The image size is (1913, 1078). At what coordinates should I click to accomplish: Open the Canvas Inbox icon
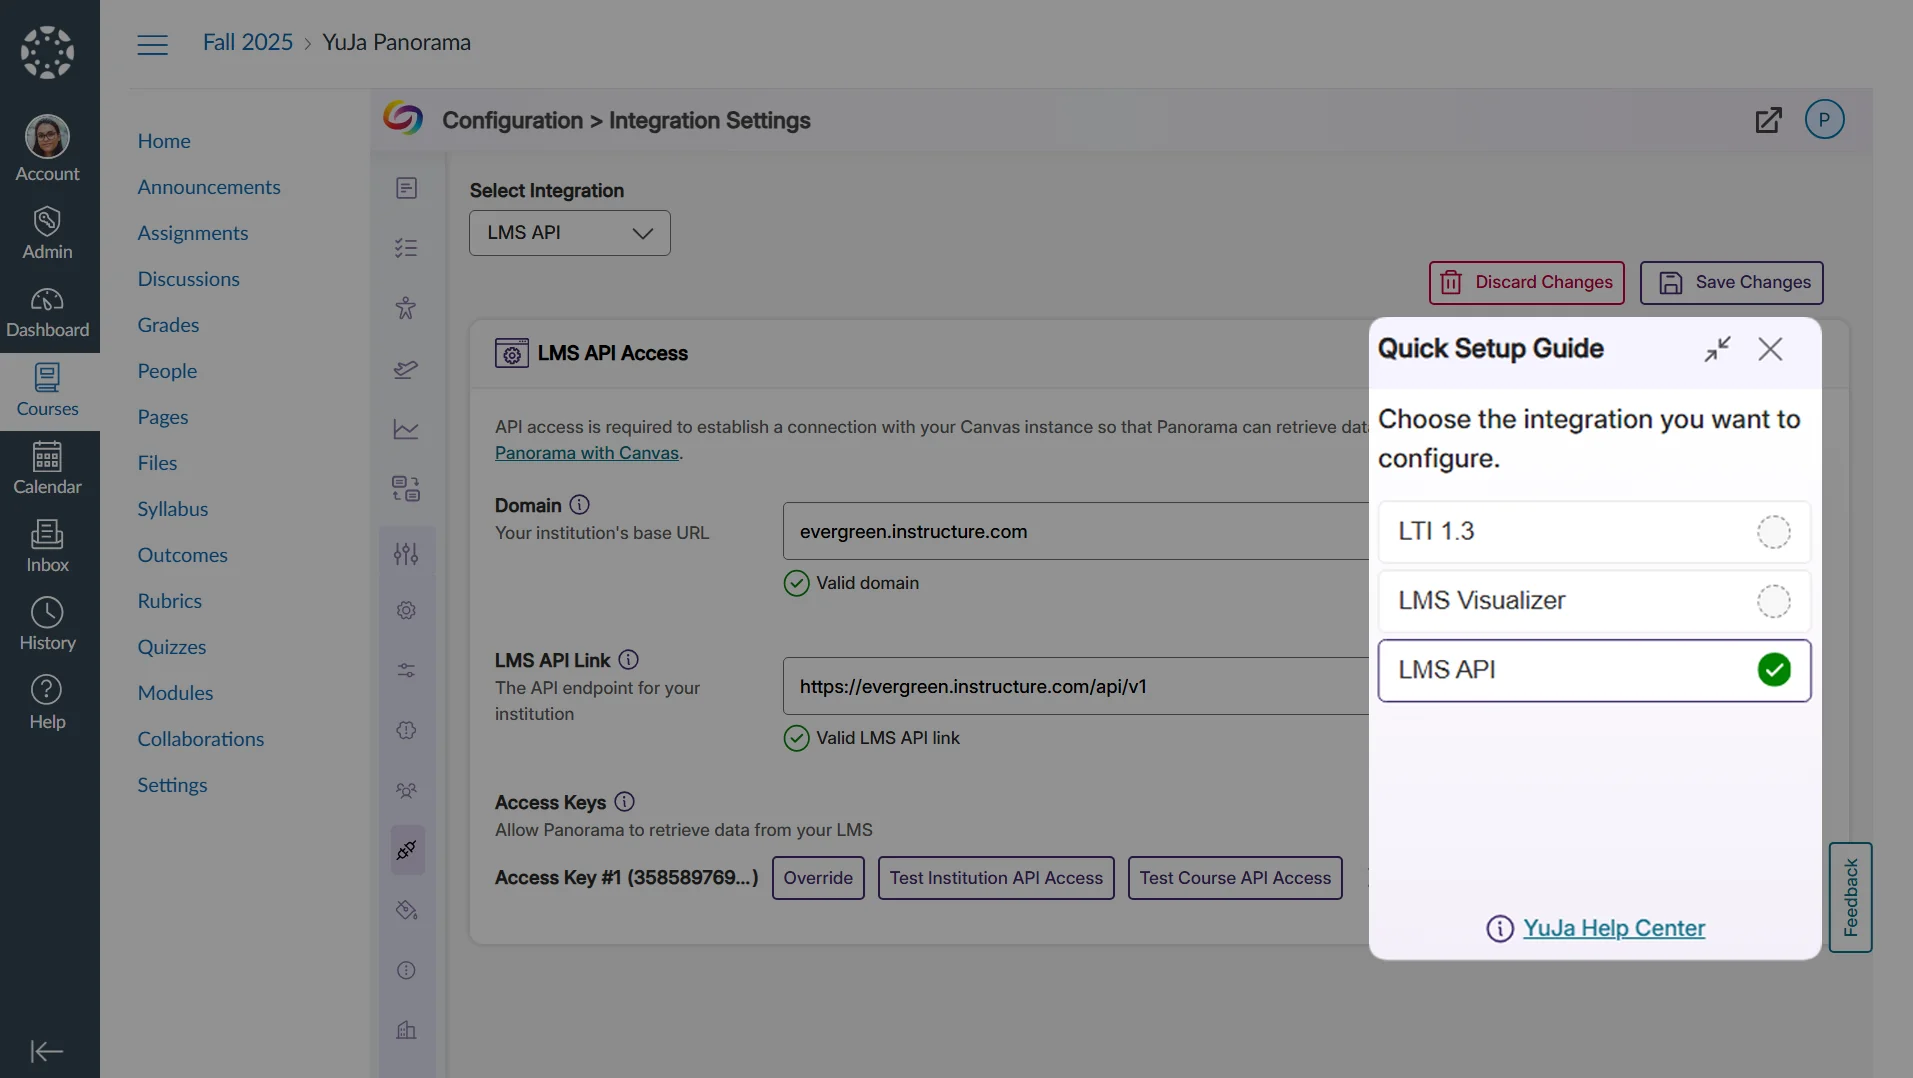(x=47, y=546)
